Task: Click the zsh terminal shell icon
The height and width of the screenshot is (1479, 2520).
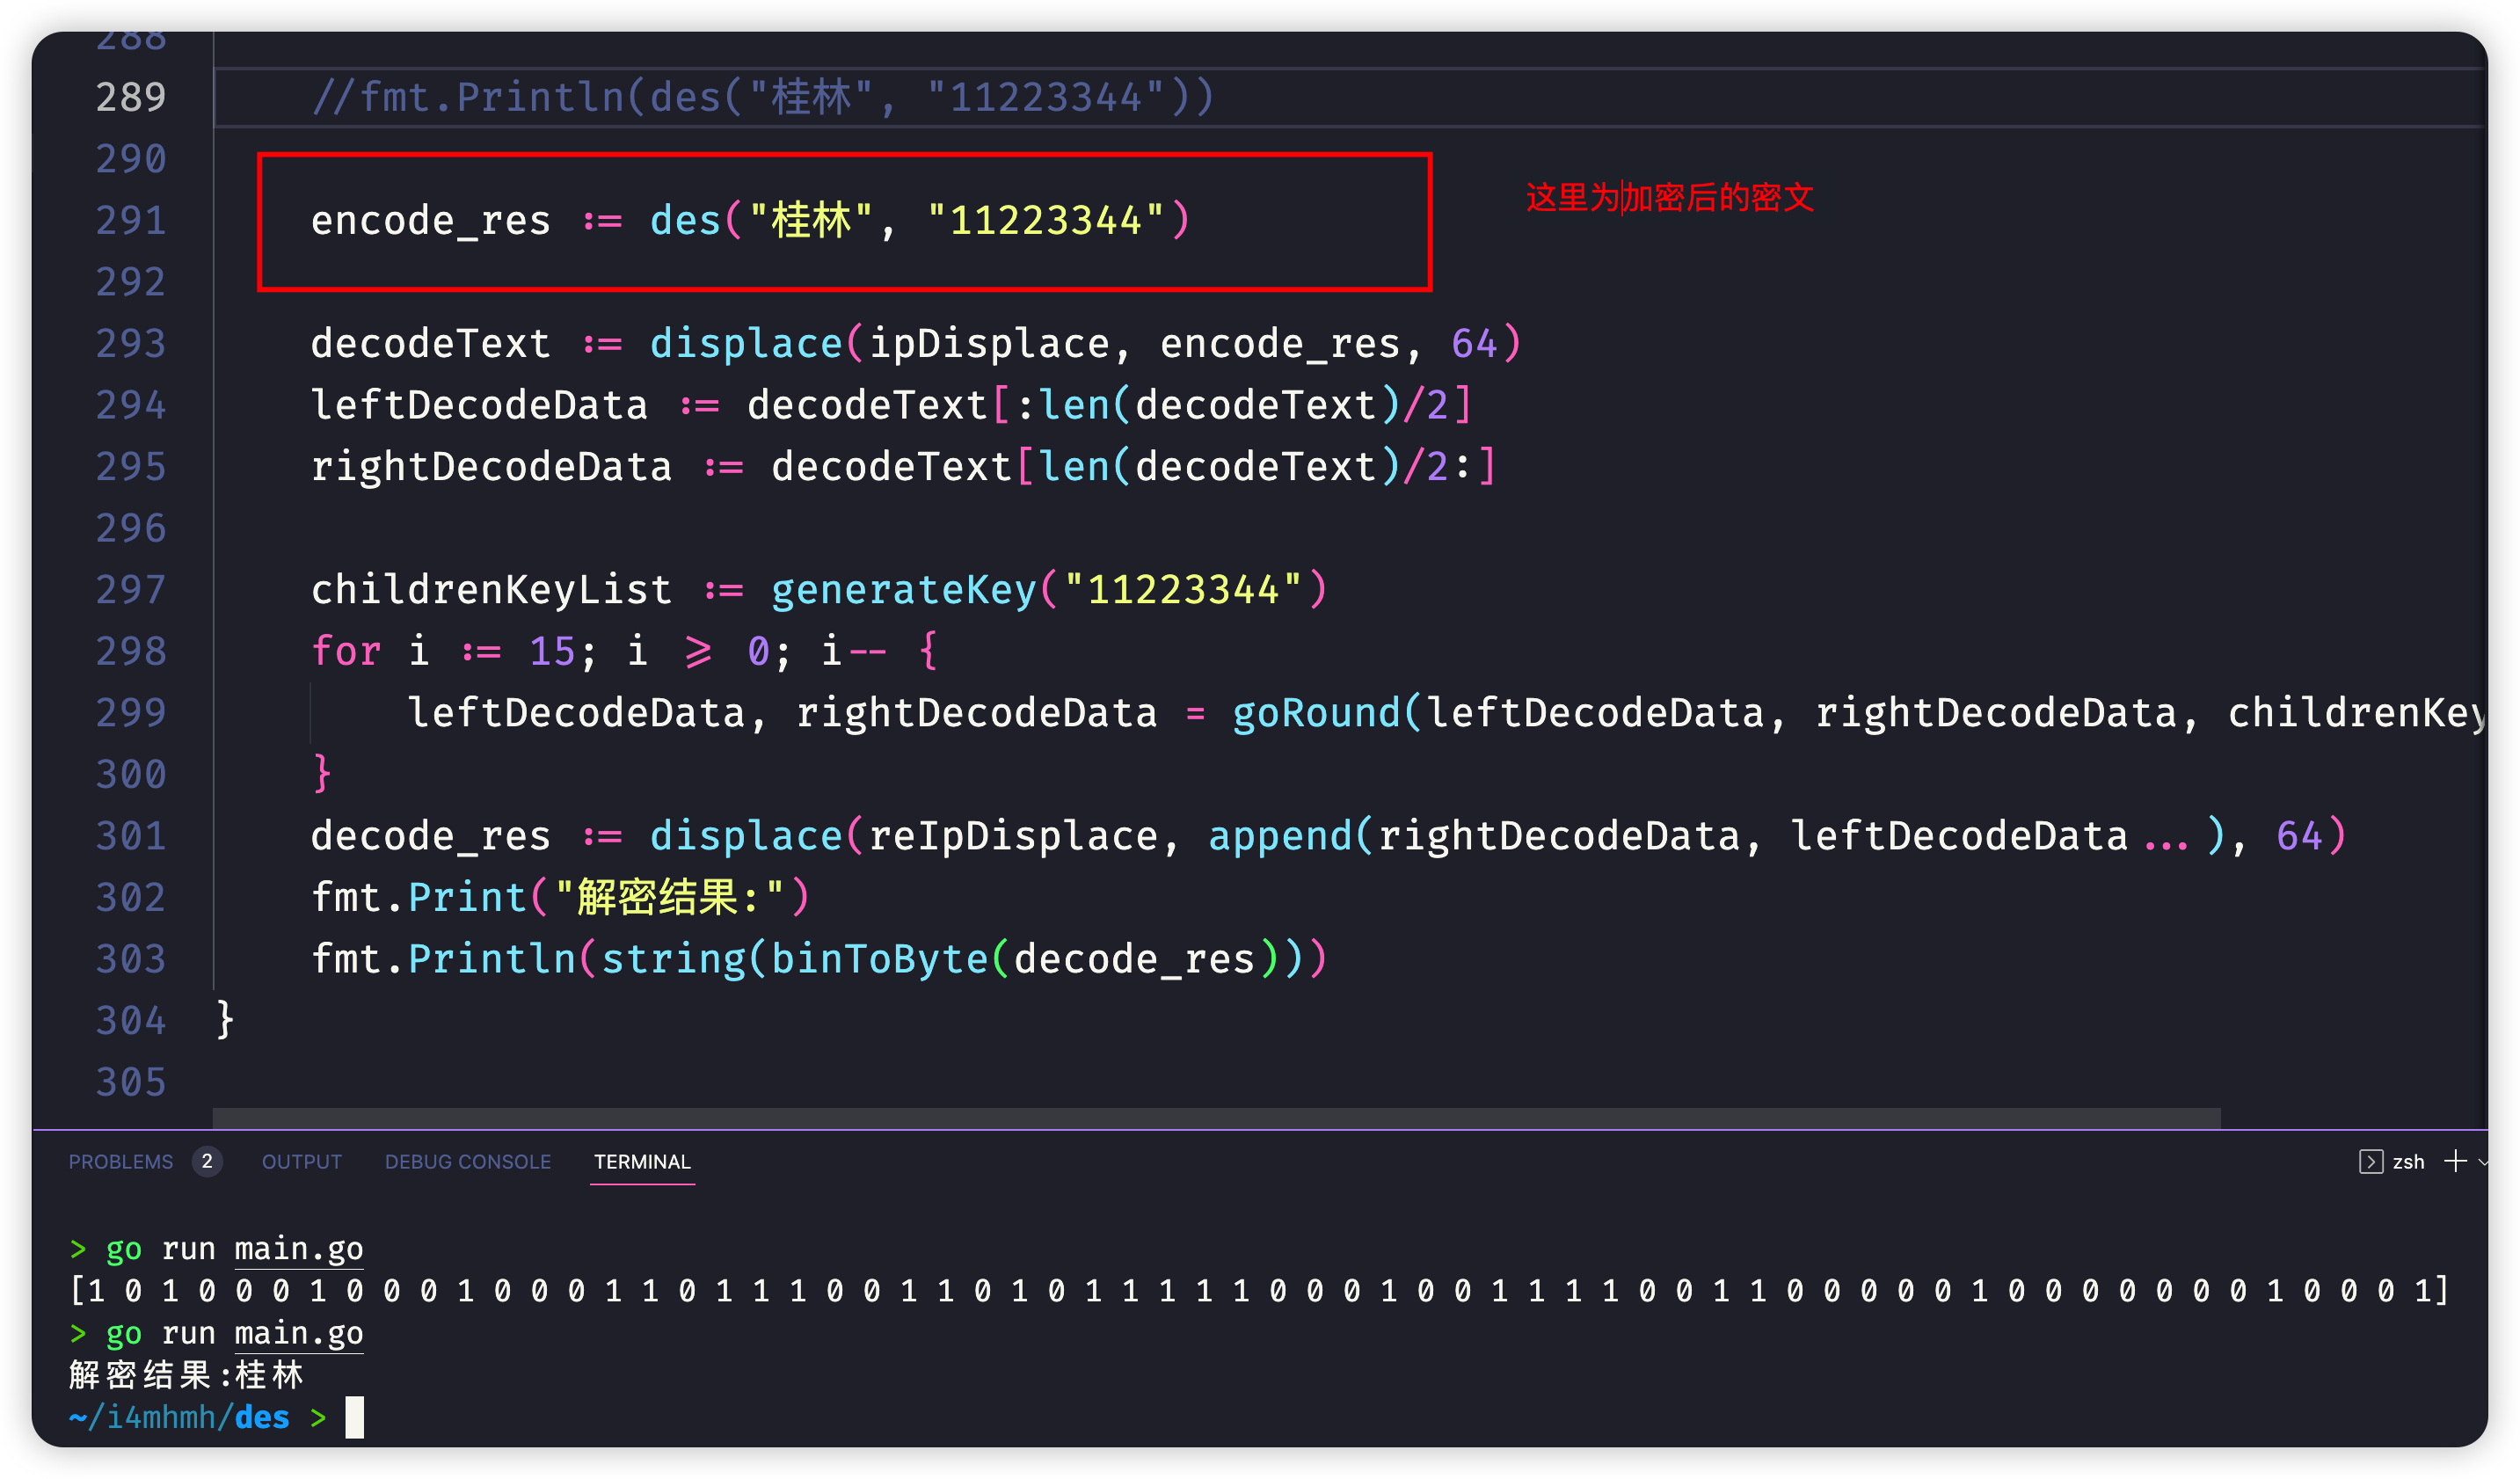Action: pyautogui.click(x=2370, y=1162)
